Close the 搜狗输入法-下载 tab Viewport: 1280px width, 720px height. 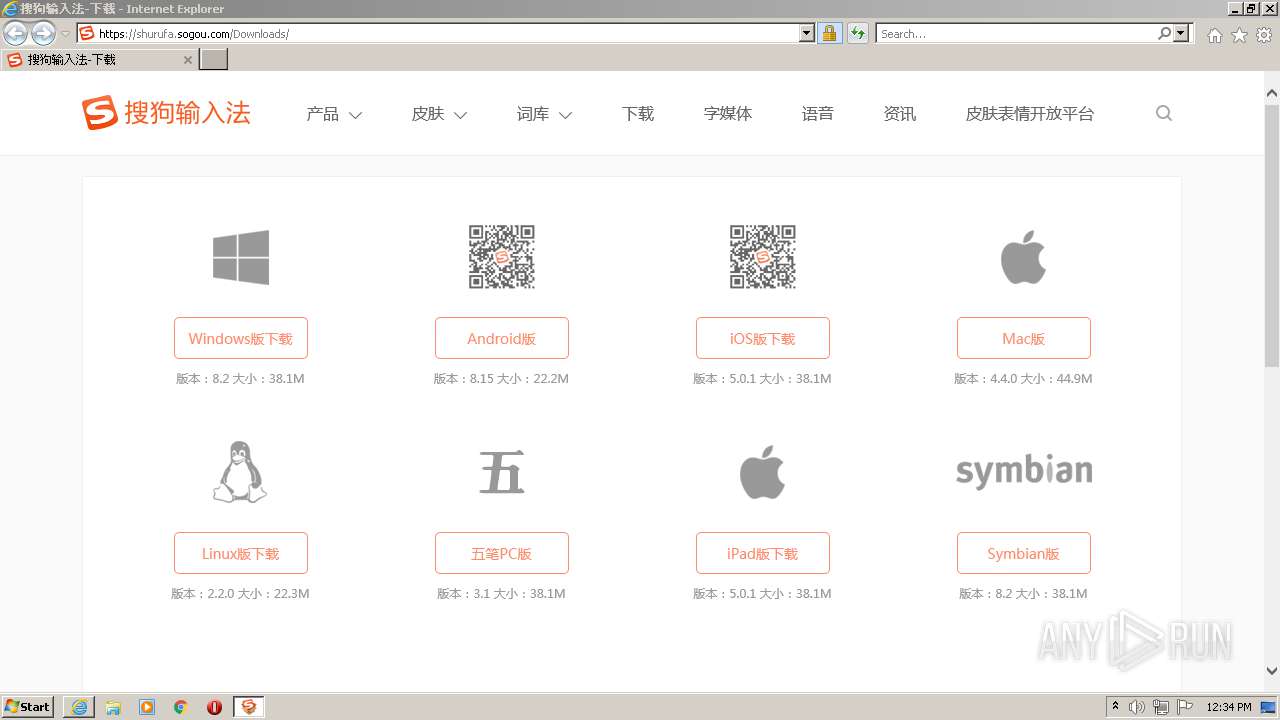[187, 60]
